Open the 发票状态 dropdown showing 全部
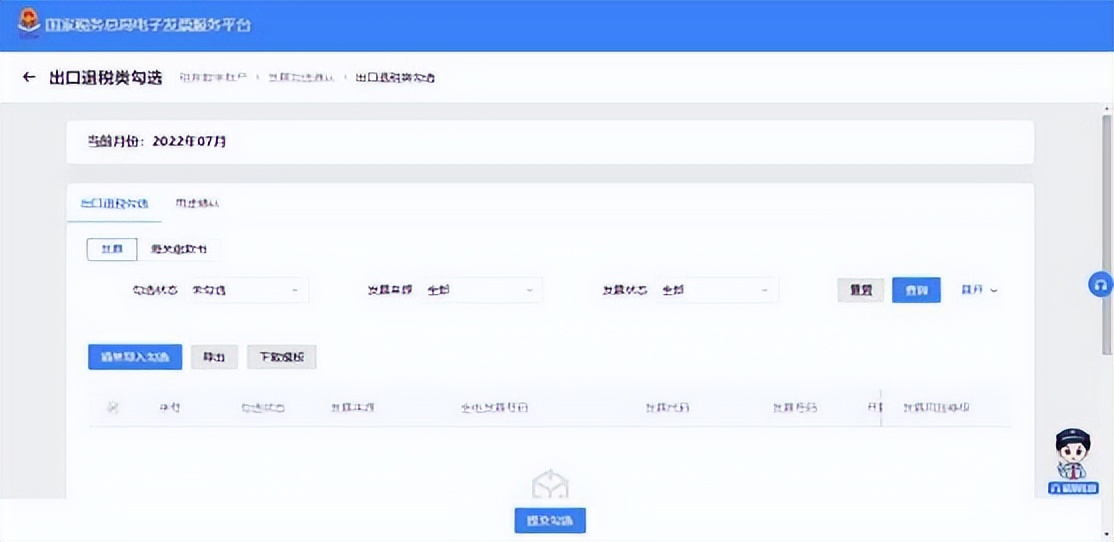This screenshot has width=1114, height=542. tap(717, 291)
